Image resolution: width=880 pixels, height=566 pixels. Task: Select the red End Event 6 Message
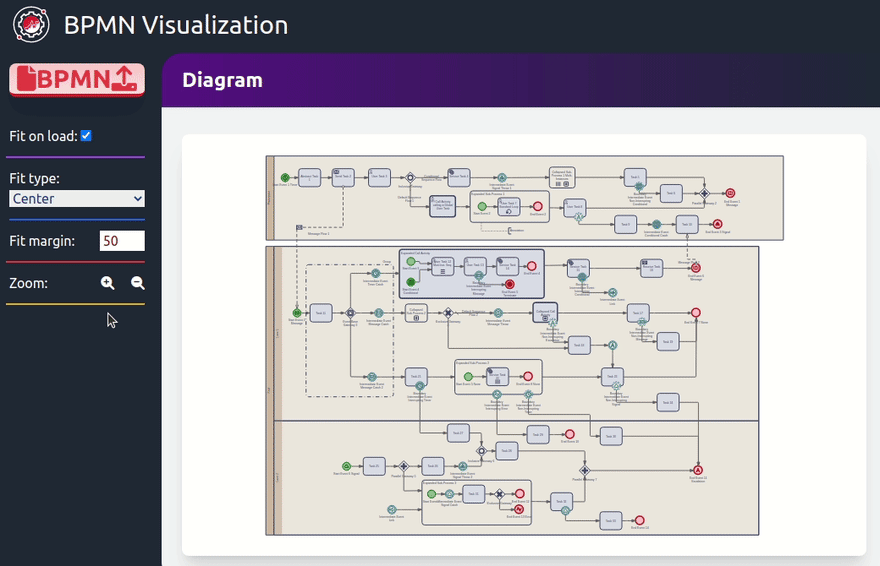pos(696,268)
